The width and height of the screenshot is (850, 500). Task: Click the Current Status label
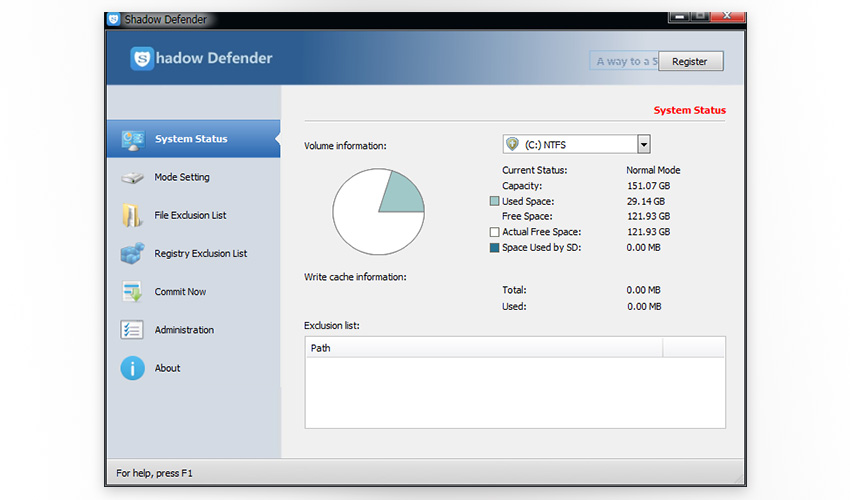point(535,170)
